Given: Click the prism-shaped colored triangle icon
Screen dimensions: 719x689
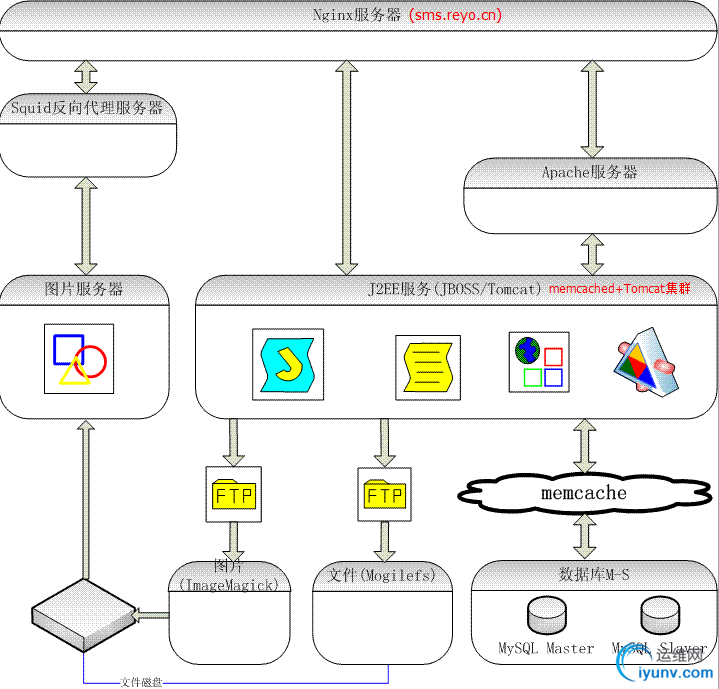Looking at the screenshot, I should (647, 361).
